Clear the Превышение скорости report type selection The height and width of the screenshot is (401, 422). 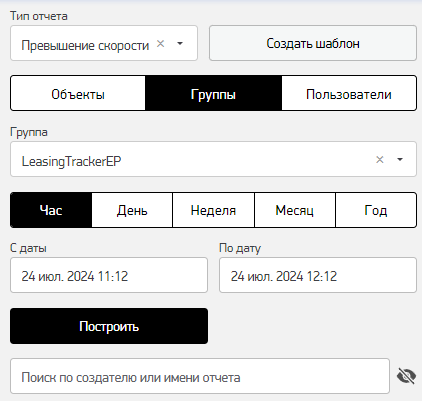click(161, 44)
